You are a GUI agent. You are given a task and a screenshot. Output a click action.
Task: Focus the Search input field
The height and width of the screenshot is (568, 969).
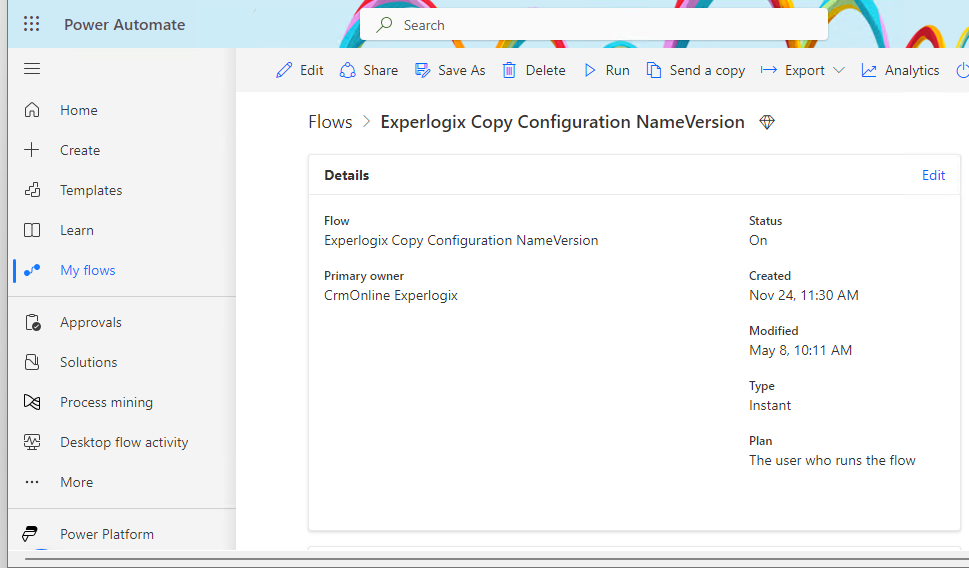(594, 25)
